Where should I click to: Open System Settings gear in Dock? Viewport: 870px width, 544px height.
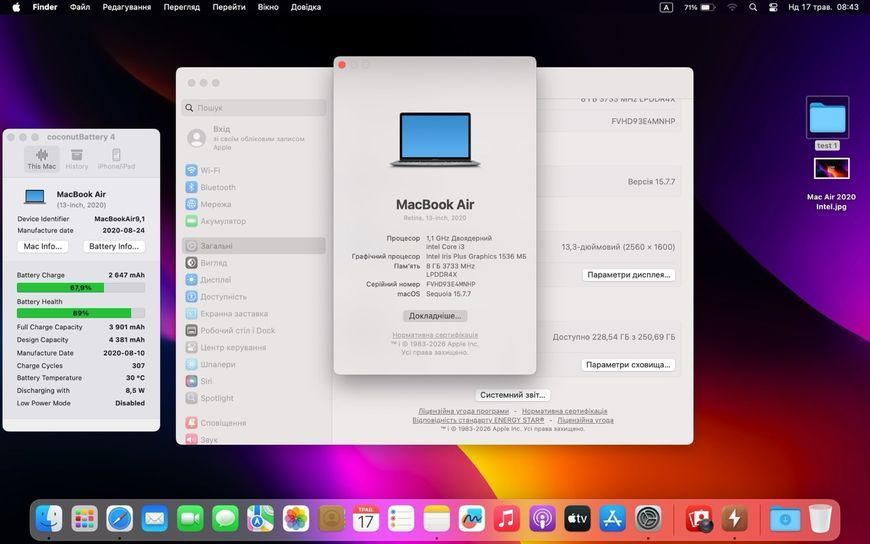tap(648, 519)
